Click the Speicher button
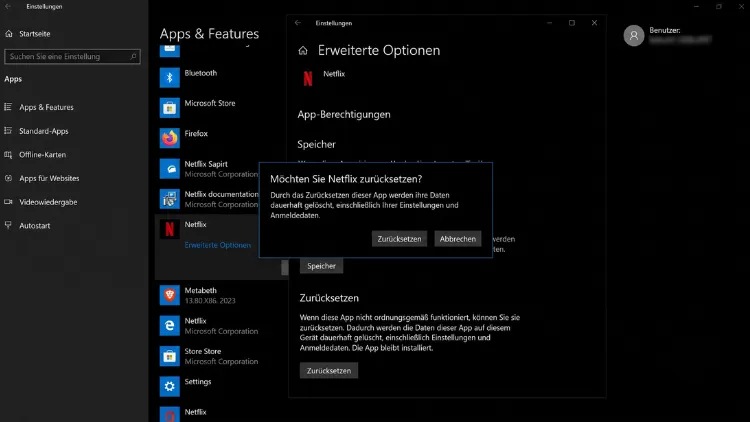 321,266
